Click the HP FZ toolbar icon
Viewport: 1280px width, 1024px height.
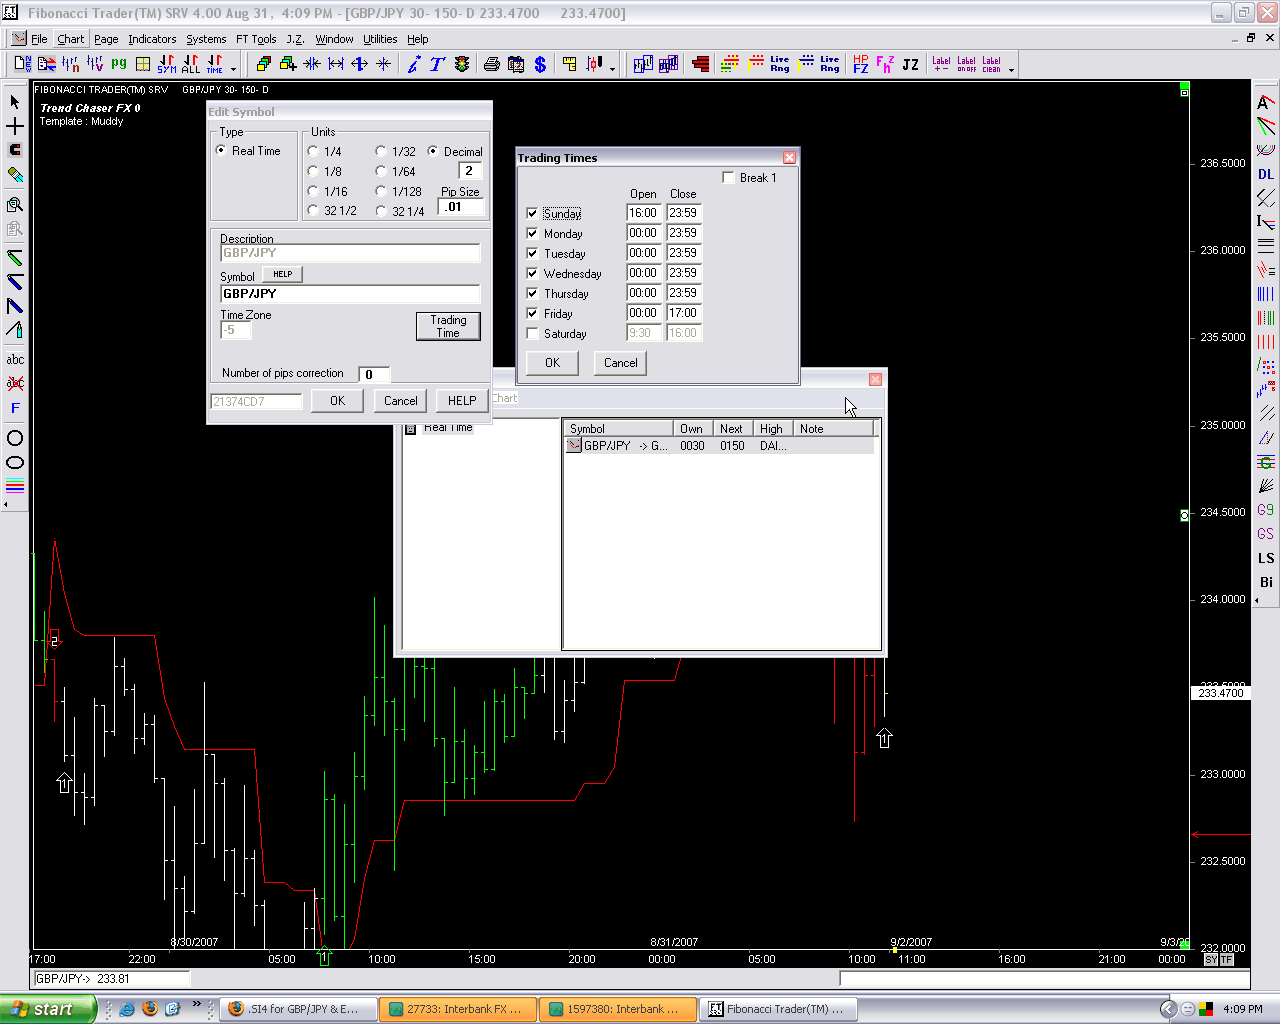click(x=861, y=64)
